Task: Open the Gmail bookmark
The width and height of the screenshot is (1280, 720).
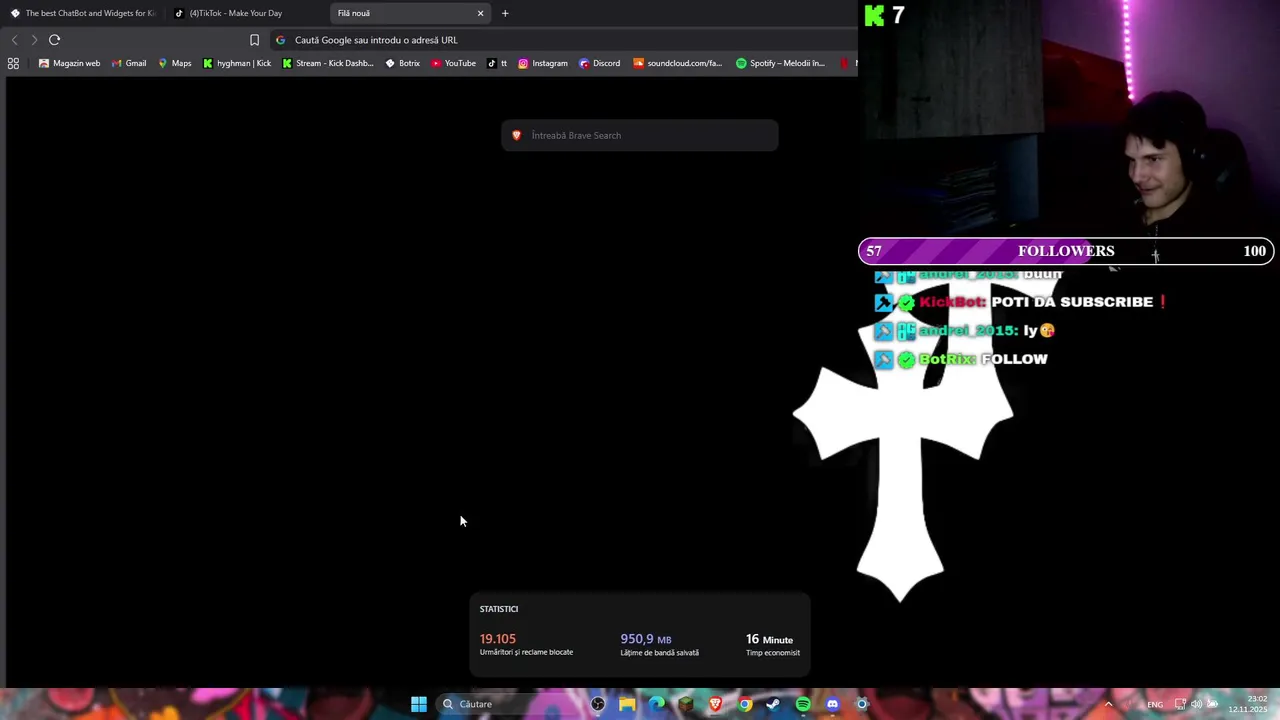Action: (x=129, y=63)
